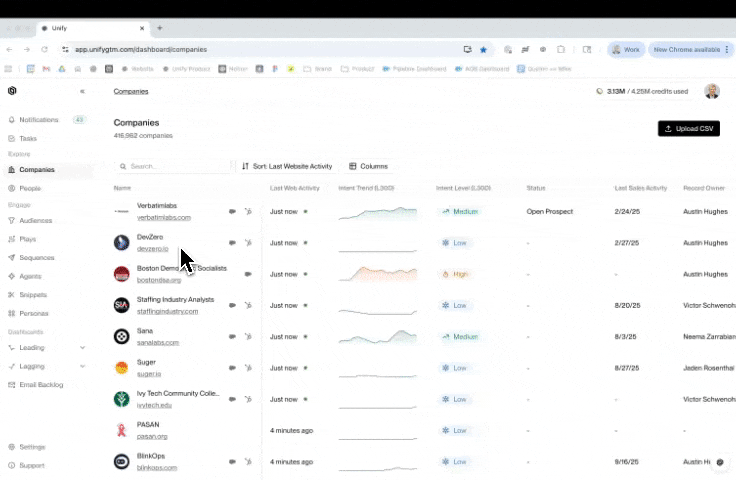Screen dimensions: 736x480
Task: Click the Gmail bookmark icon
Action: coord(46,69)
